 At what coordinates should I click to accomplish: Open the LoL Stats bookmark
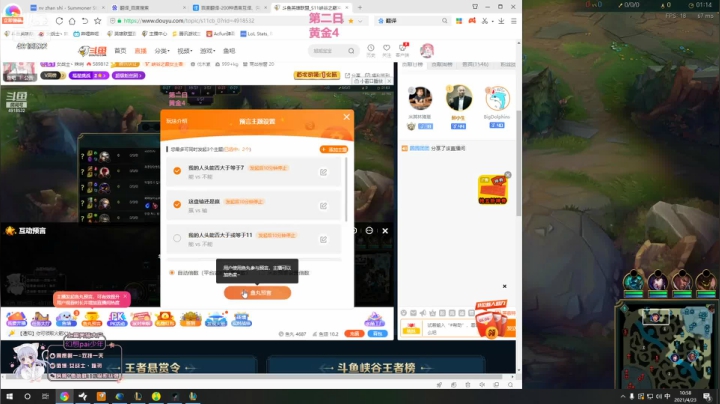coord(254,34)
